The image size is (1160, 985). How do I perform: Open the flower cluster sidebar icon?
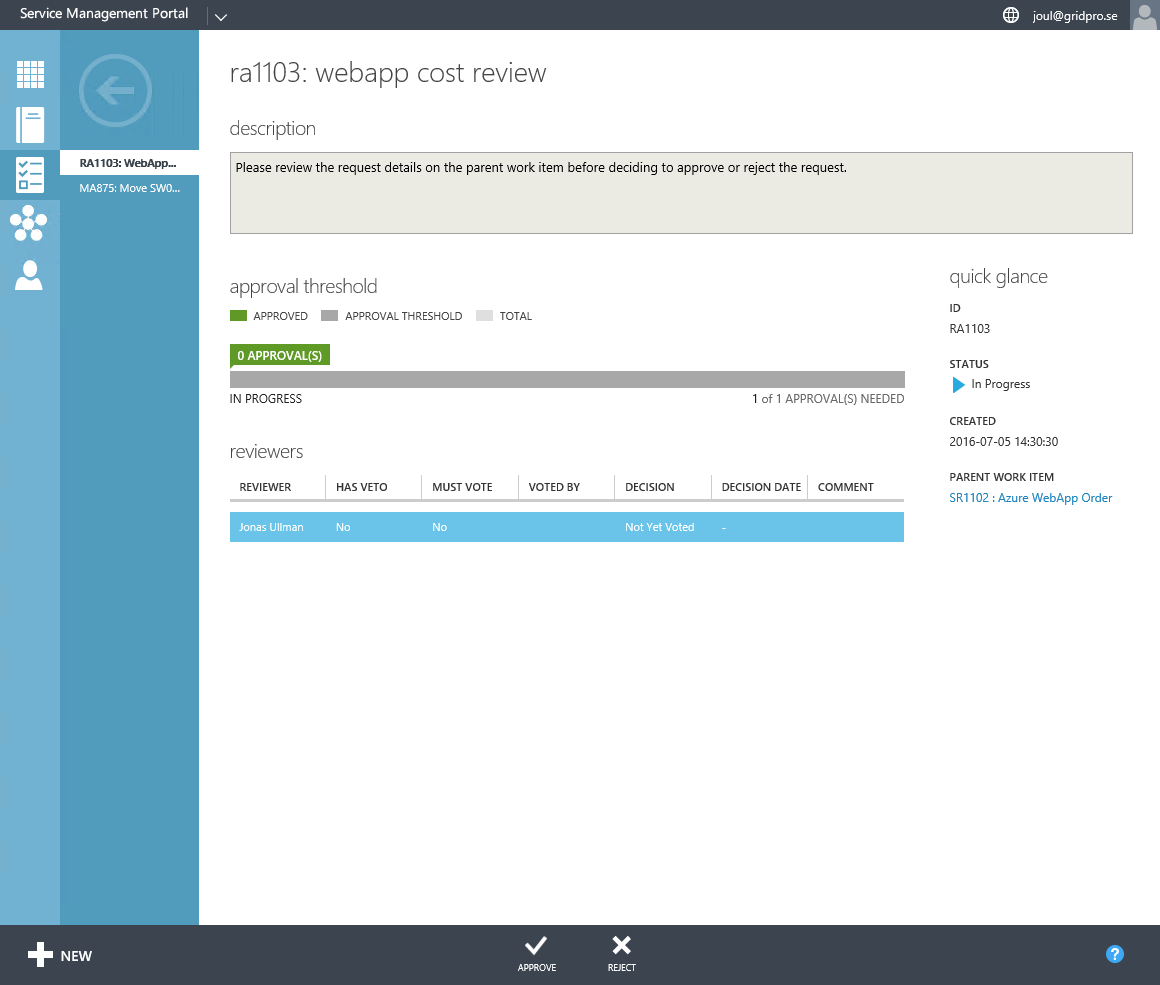click(29, 223)
